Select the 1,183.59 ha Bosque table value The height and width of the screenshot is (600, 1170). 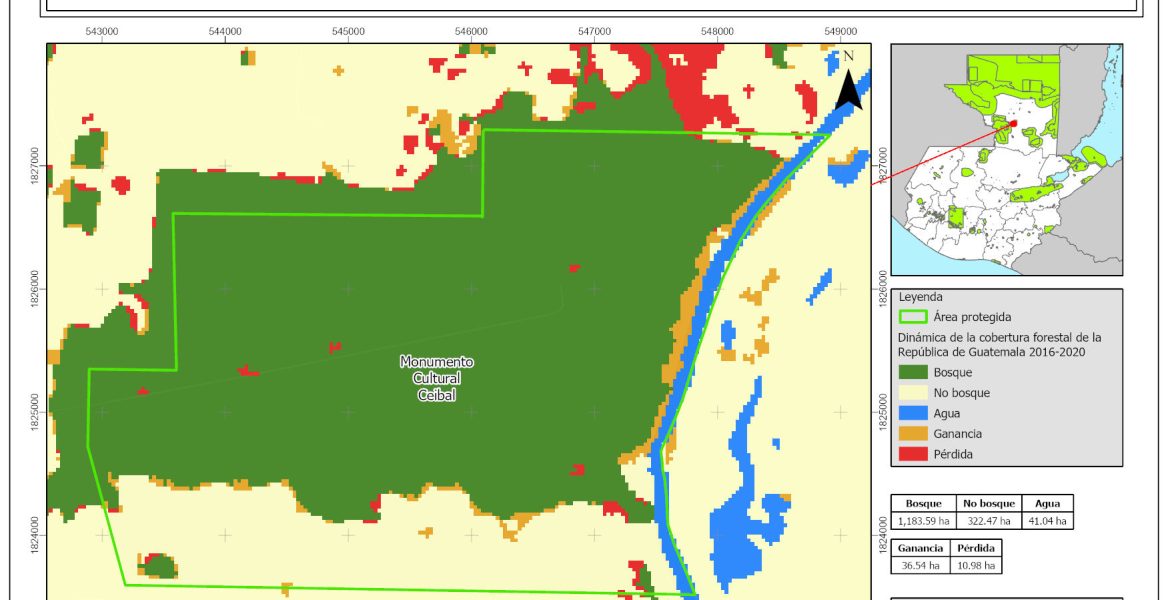[x=923, y=521]
